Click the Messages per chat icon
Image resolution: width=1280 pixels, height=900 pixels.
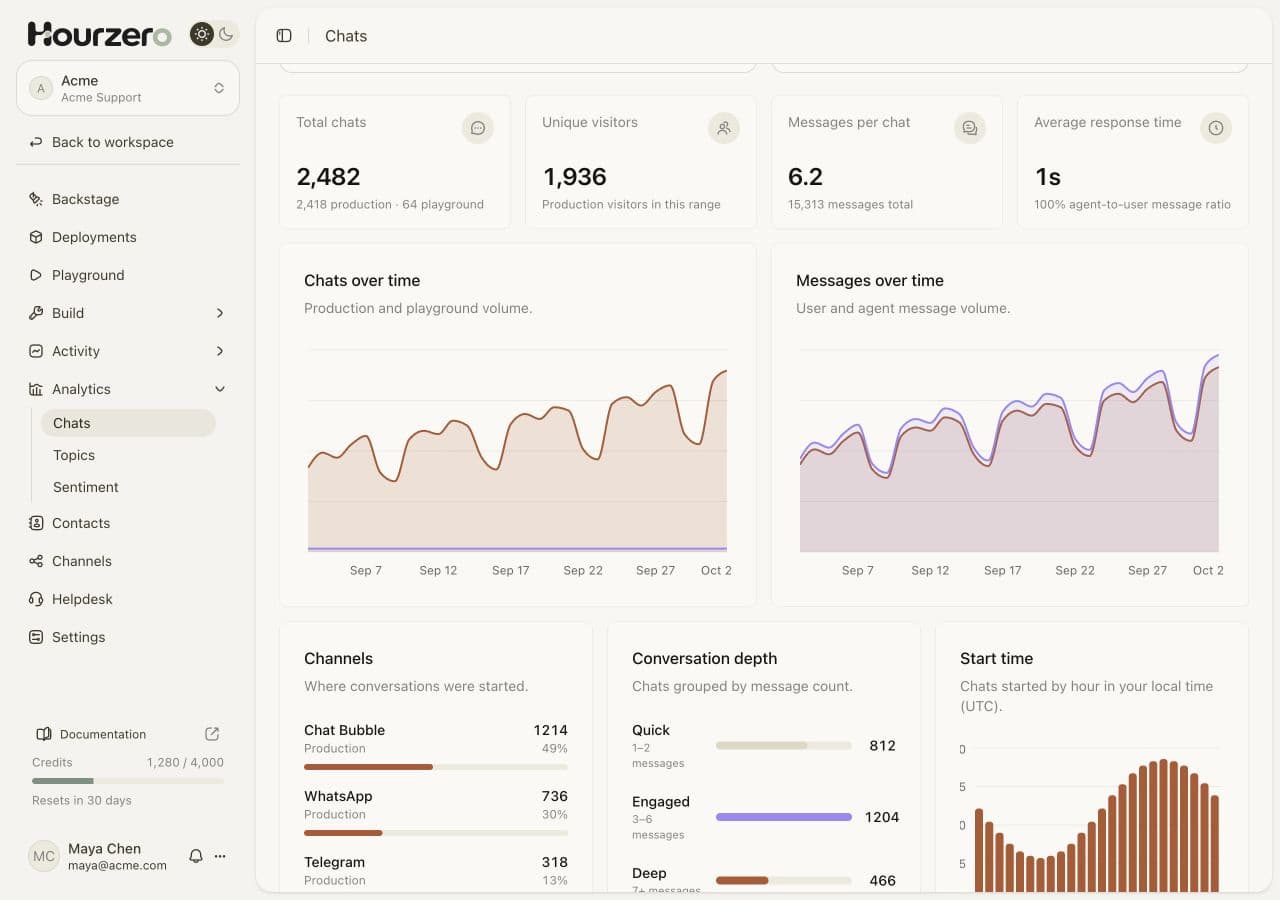point(970,128)
